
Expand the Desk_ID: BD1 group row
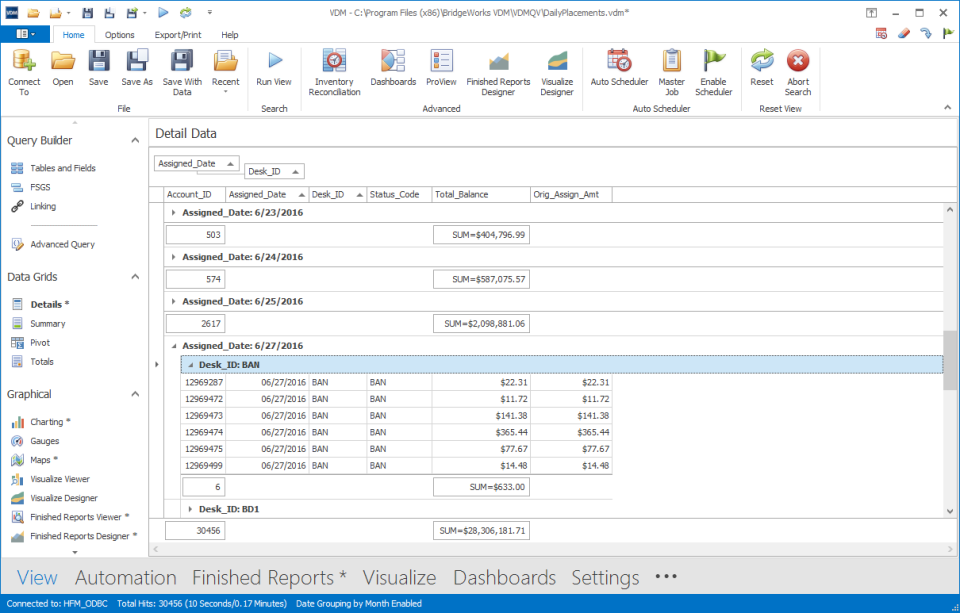click(189, 508)
